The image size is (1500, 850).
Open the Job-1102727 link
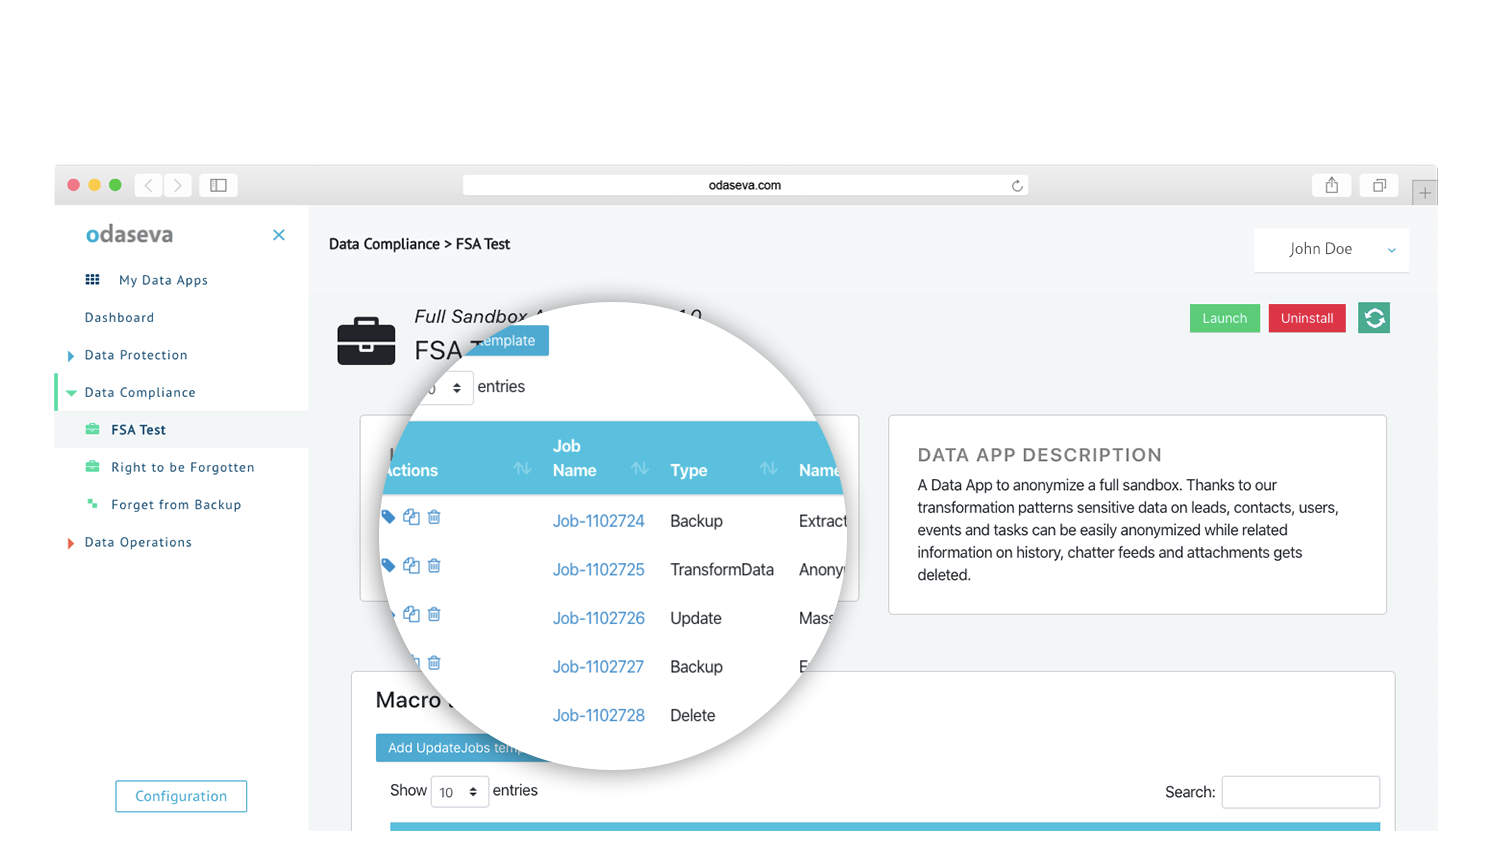click(598, 667)
